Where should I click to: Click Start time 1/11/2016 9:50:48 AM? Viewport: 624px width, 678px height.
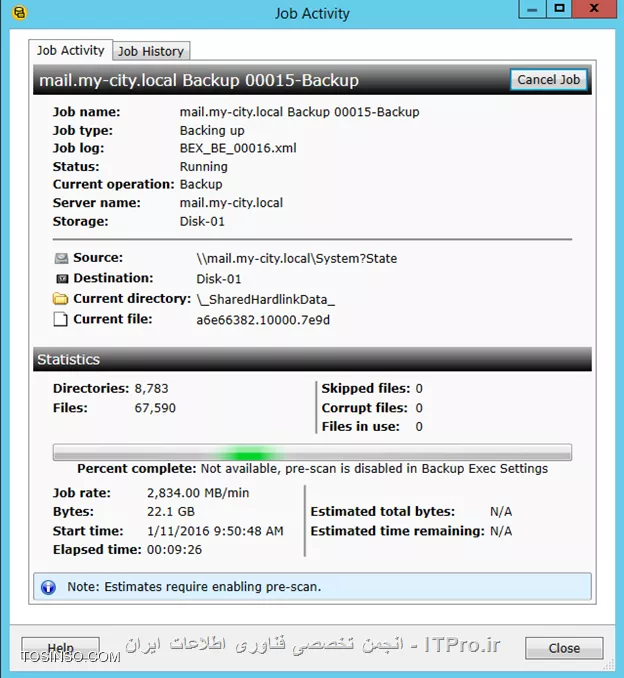tap(215, 531)
